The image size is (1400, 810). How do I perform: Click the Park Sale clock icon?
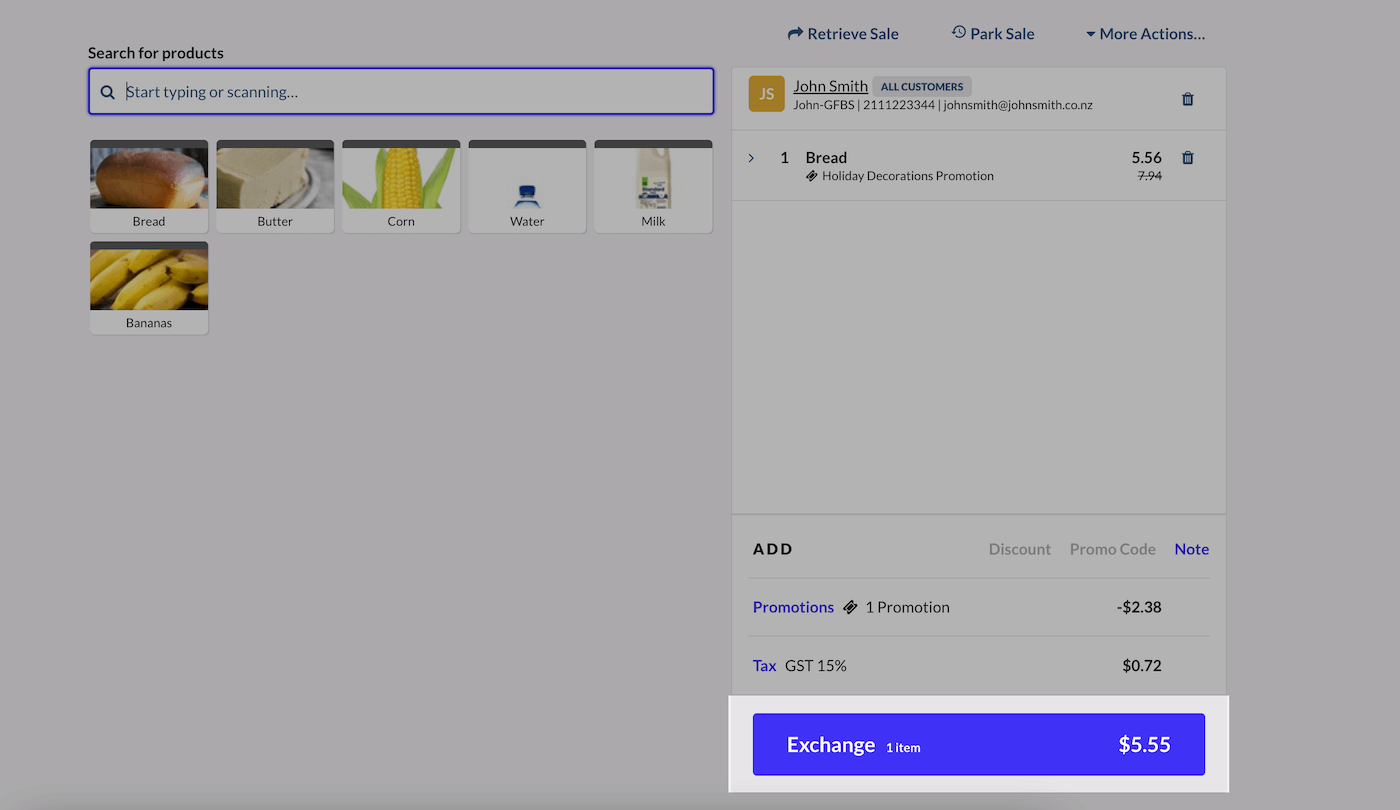[x=958, y=33]
